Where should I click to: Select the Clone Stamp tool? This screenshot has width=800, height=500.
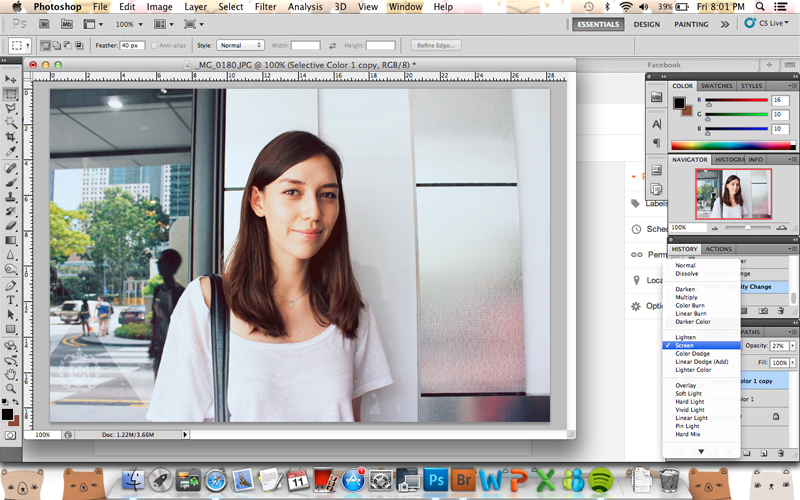(11, 196)
